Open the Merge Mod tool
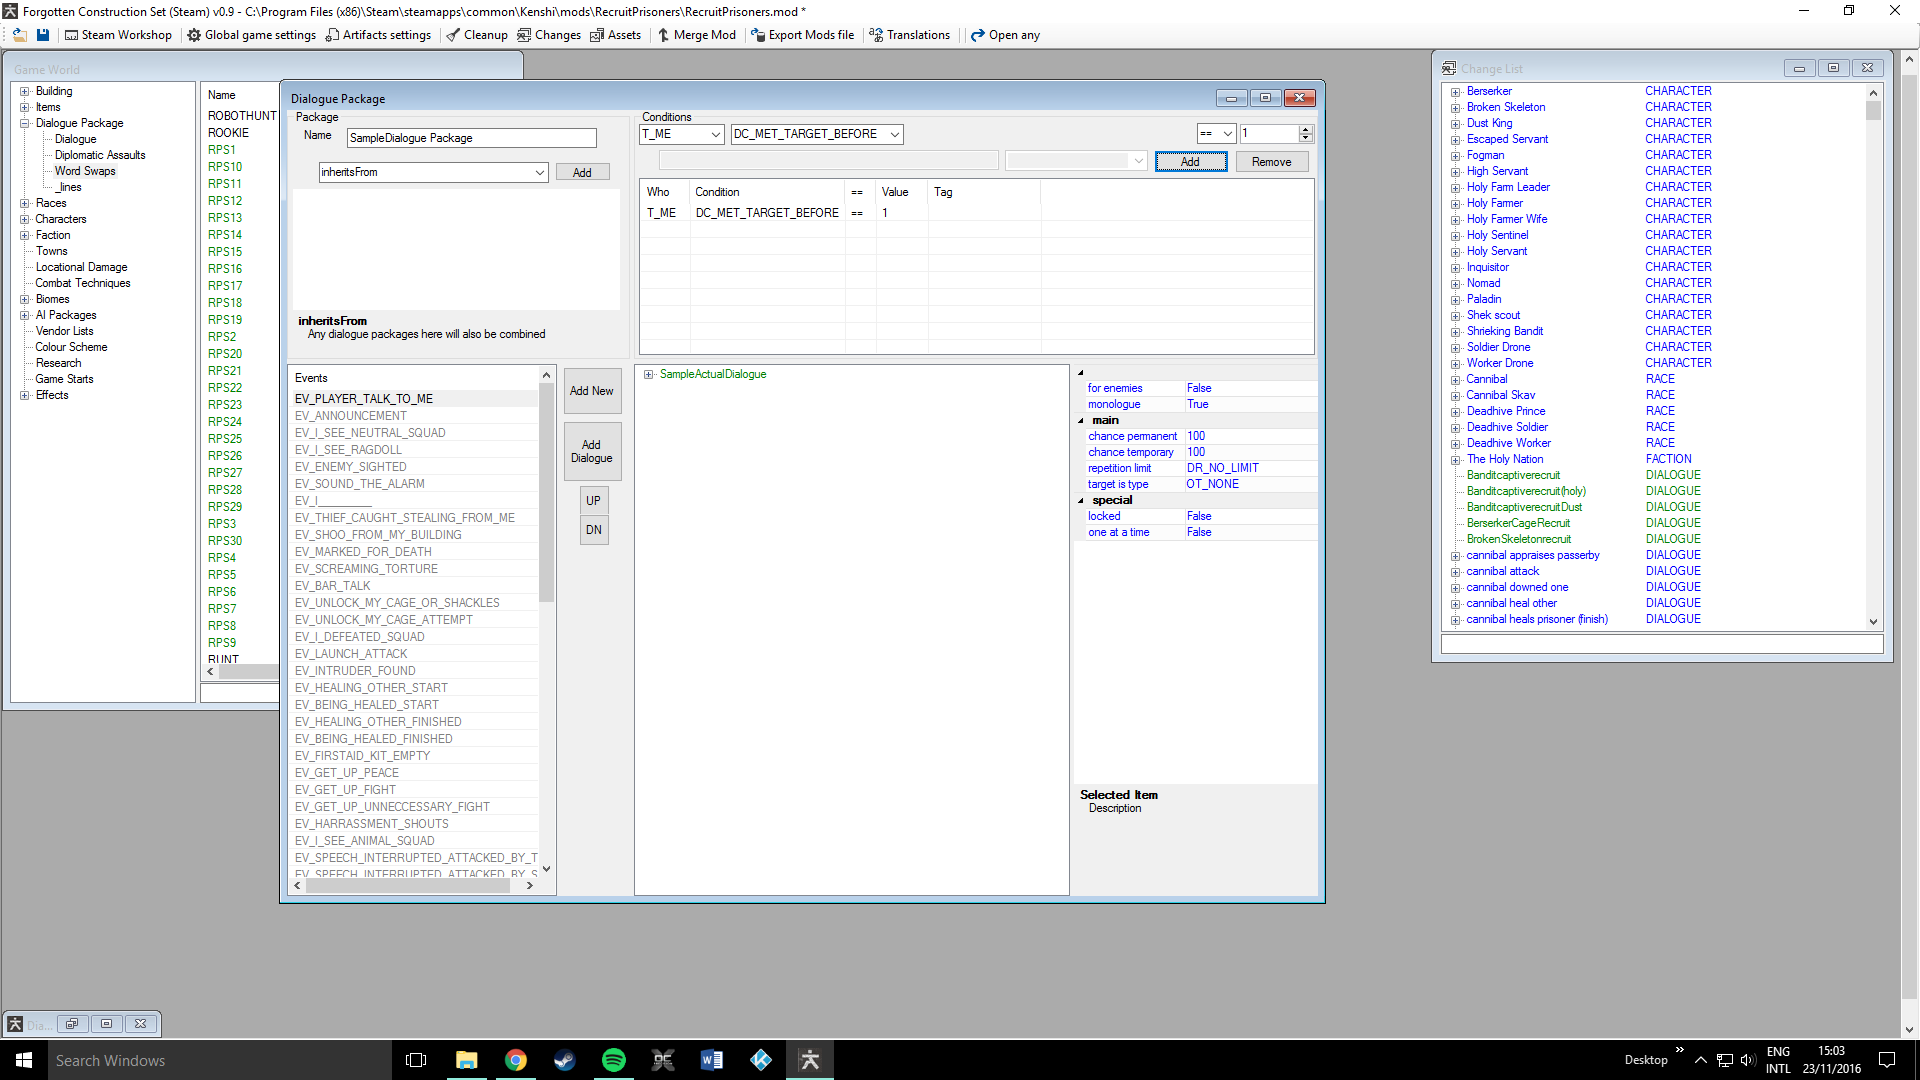The image size is (1920, 1080). click(x=696, y=35)
